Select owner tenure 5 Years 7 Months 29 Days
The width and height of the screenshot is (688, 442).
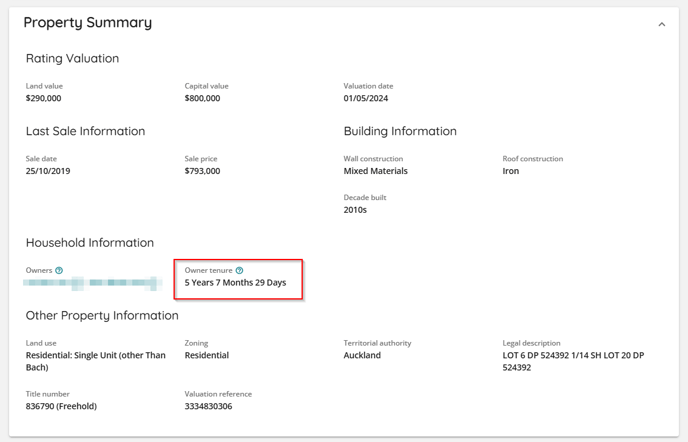tap(235, 283)
